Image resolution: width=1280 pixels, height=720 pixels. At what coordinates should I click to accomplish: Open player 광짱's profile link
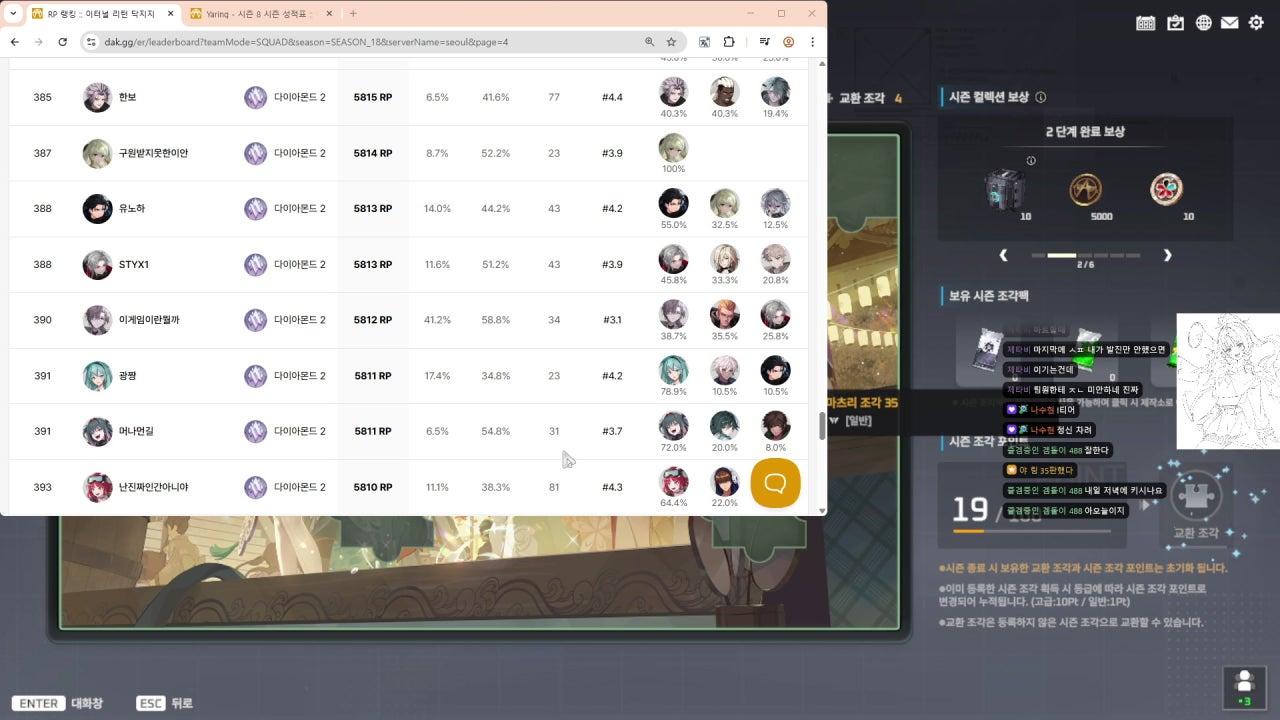click(127, 376)
